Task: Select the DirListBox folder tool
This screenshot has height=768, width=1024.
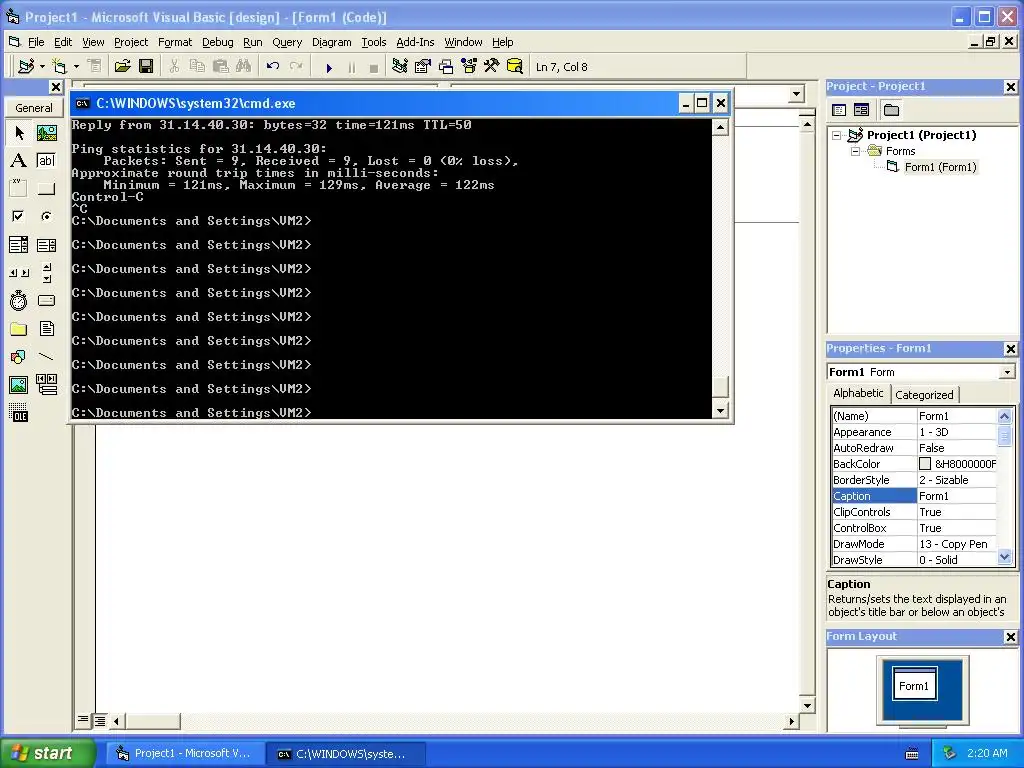Action: click(19, 328)
